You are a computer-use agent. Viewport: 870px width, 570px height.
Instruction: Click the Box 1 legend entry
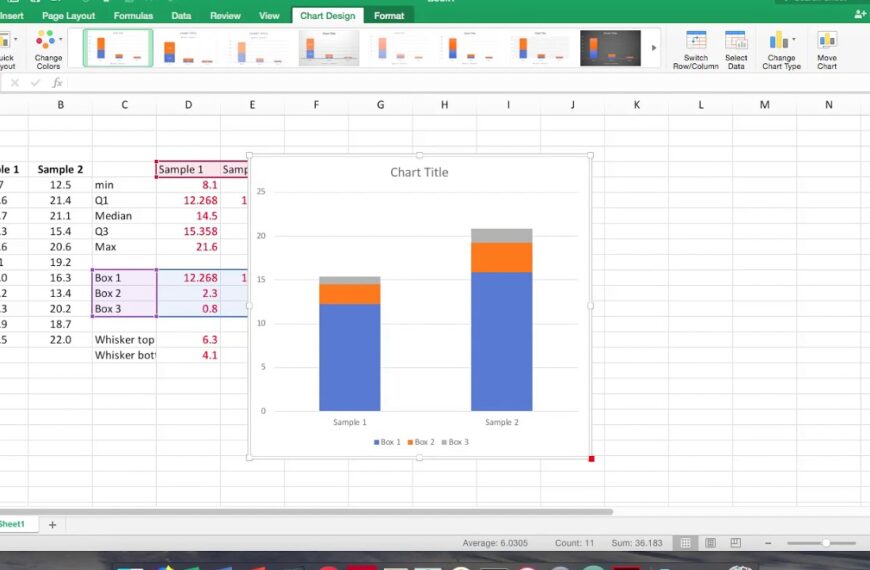[x=387, y=442]
